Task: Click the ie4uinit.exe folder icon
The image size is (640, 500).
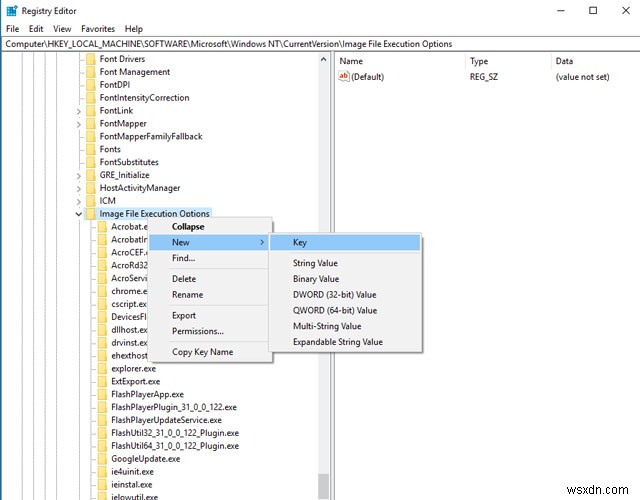Action: coord(102,472)
